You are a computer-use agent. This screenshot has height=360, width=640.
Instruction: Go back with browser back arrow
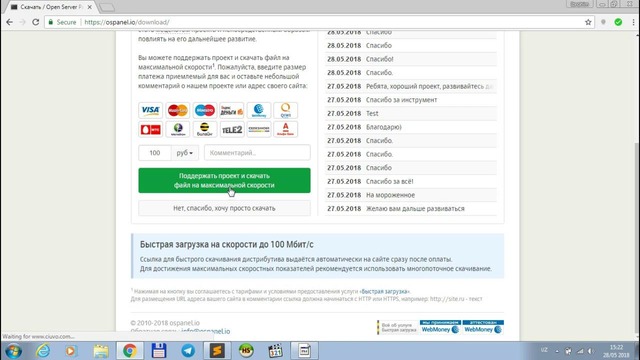pyautogui.click(x=9, y=22)
